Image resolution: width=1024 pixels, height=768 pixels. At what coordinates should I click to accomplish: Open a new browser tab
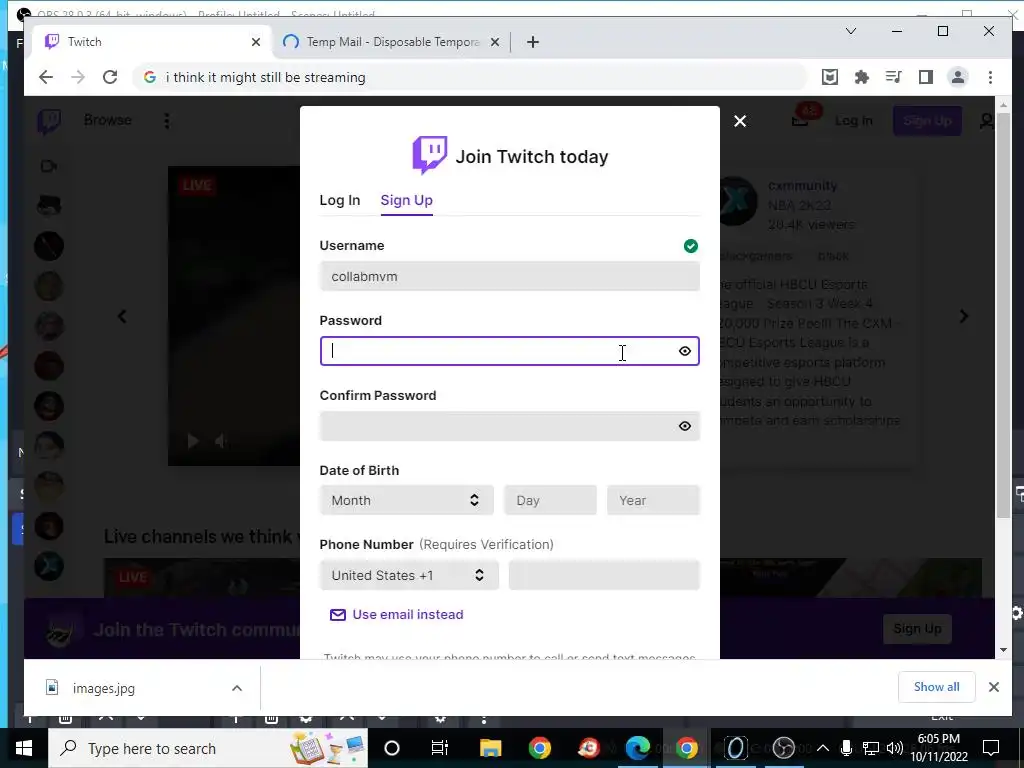pyautogui.click(x=533, y=42)
